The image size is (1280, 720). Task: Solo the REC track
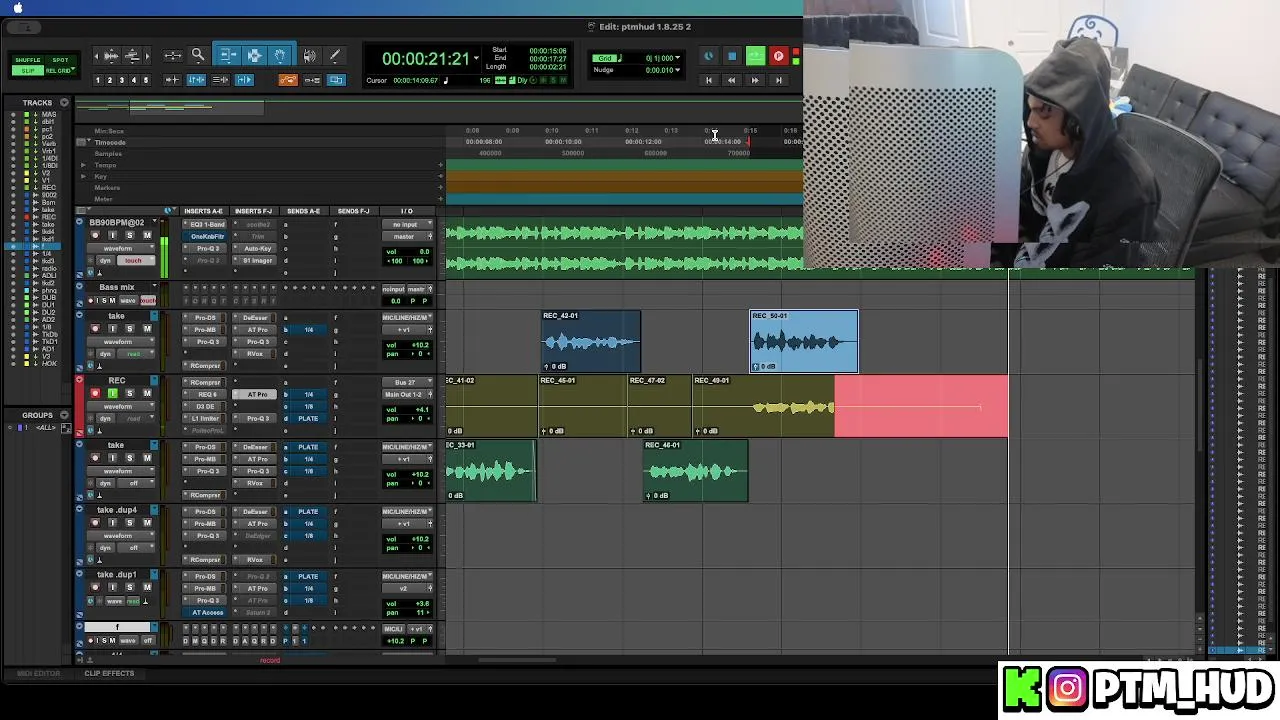[129, 394]
